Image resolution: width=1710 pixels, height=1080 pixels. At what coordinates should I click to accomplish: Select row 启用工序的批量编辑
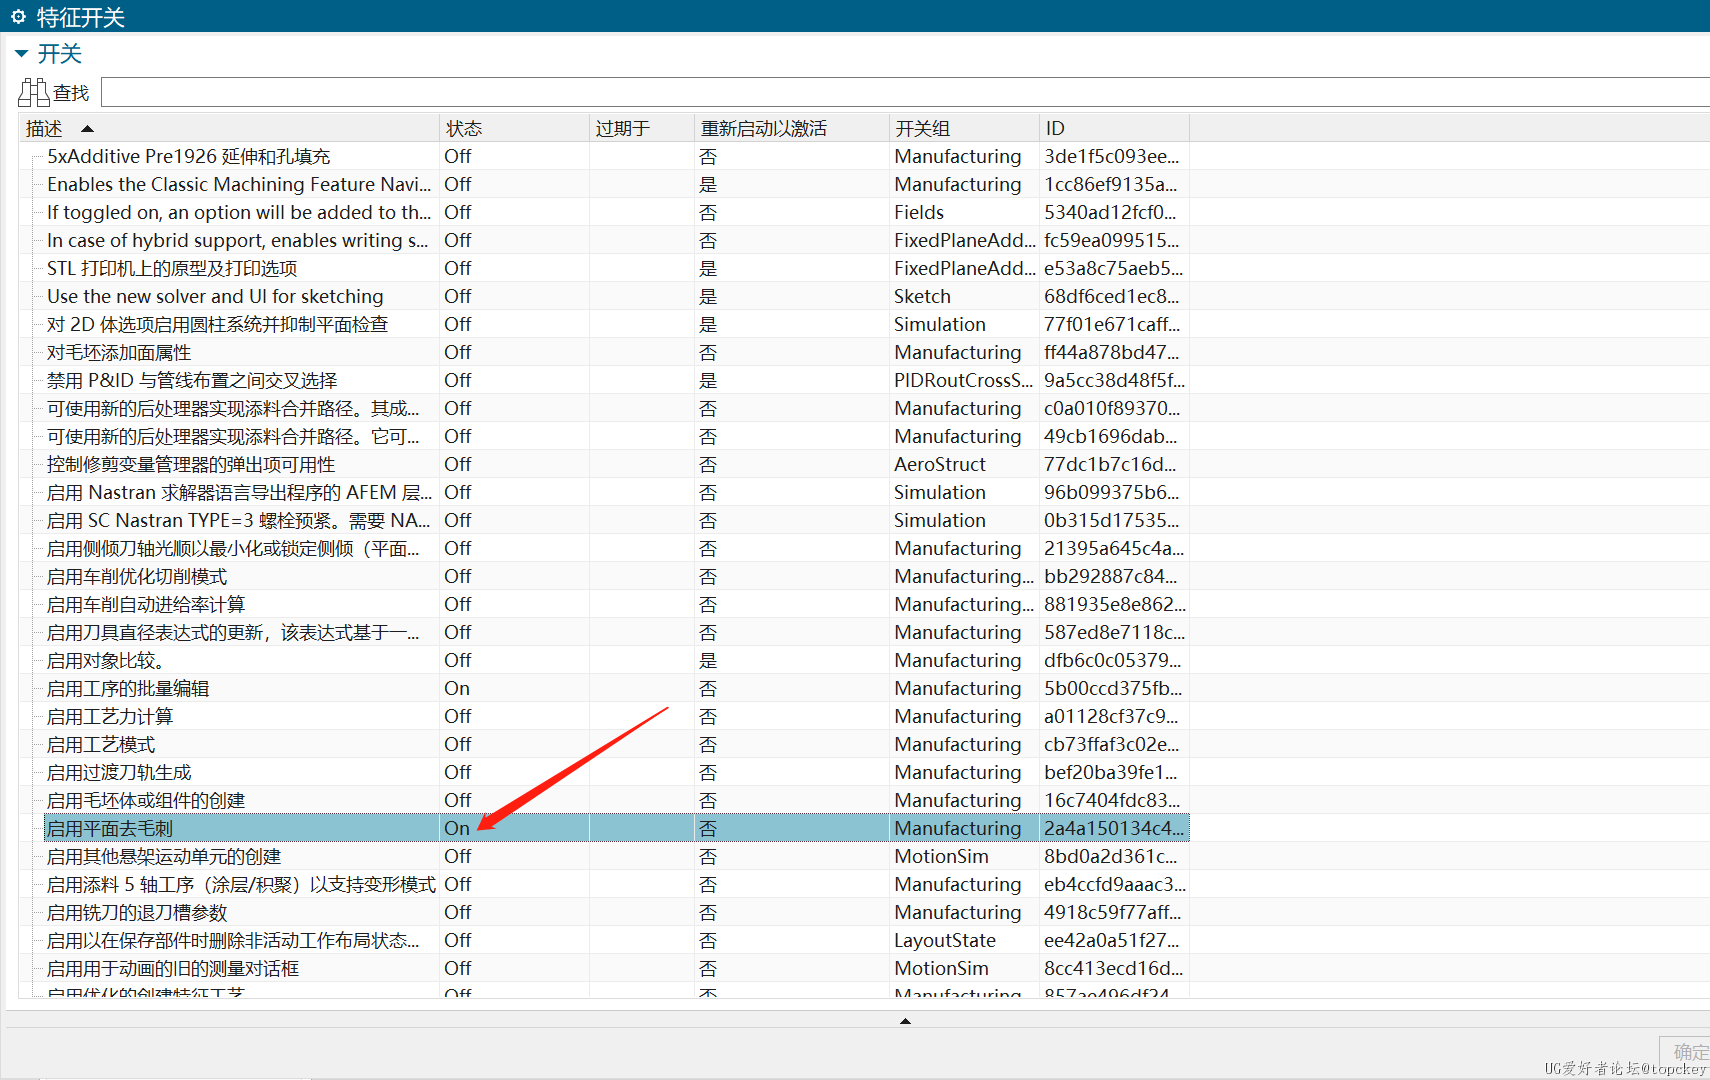click(617, 688)
